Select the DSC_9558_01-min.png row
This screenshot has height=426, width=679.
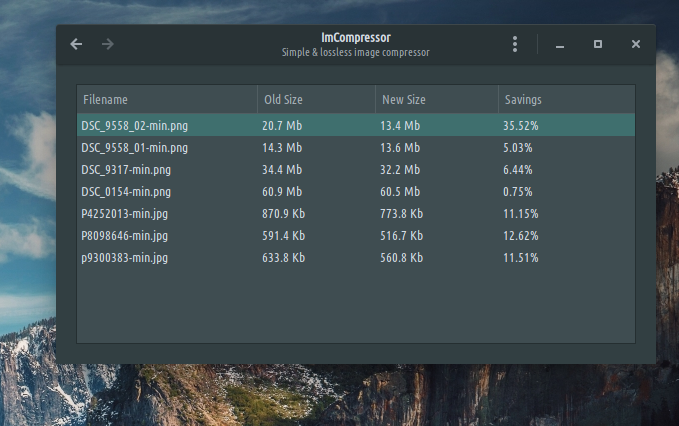(356, 148)
